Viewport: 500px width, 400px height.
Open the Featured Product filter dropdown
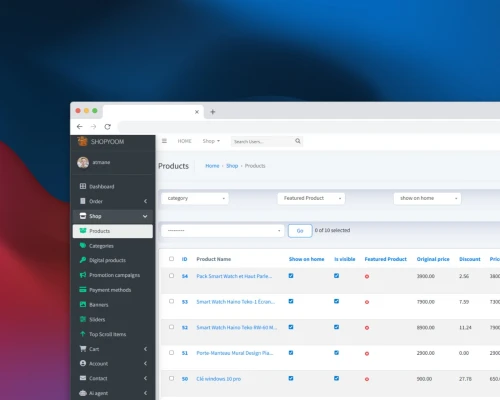311,198
